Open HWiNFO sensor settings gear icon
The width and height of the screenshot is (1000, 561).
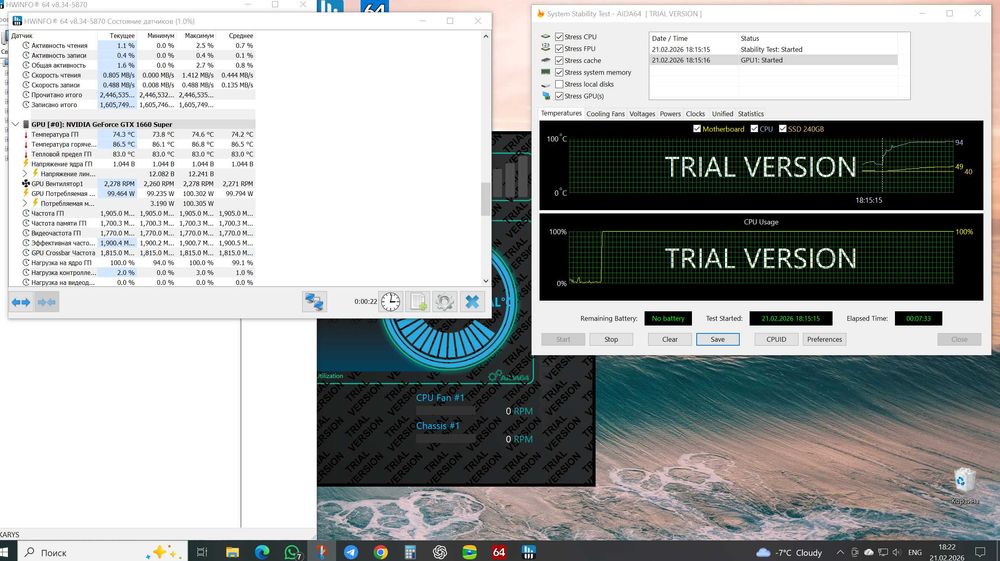coord(445,301)
